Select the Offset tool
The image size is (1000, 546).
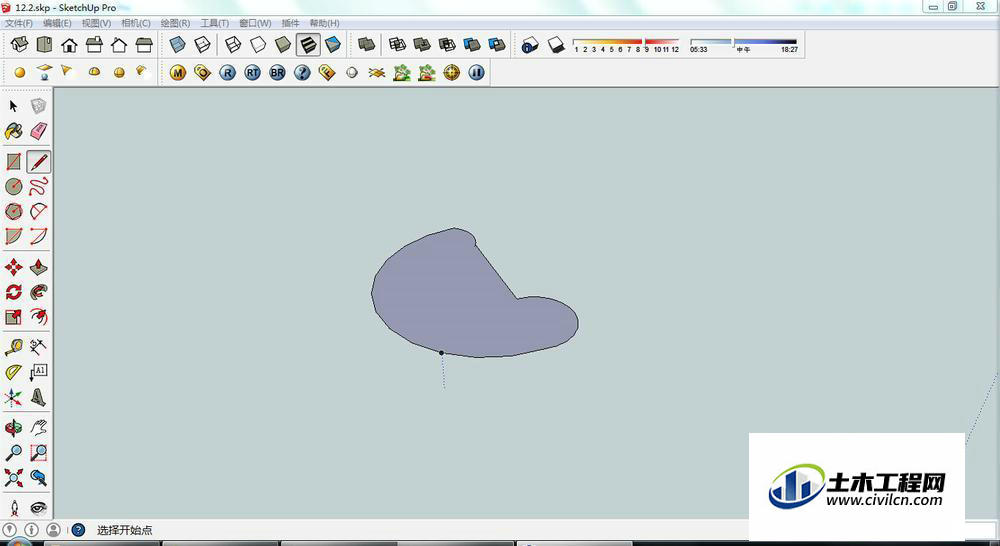(38, 316)
